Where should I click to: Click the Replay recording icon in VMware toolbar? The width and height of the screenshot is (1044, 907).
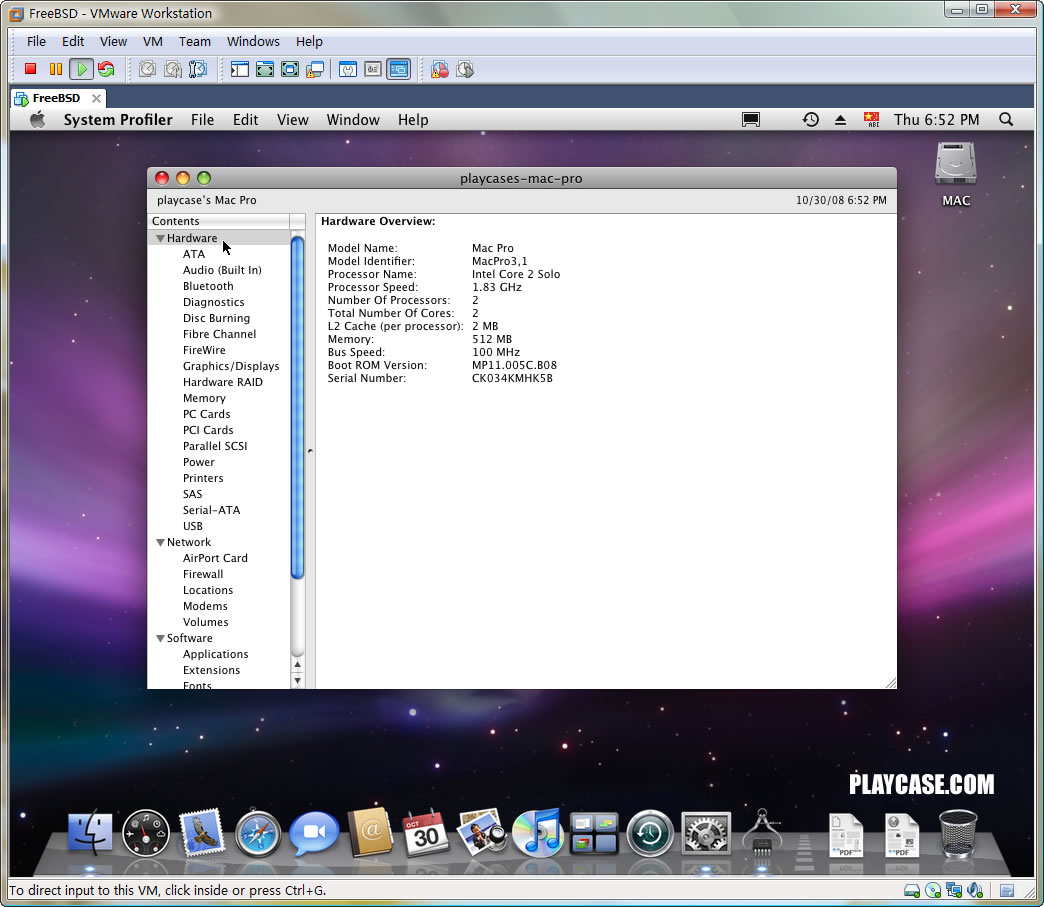[x=465, y=69]
